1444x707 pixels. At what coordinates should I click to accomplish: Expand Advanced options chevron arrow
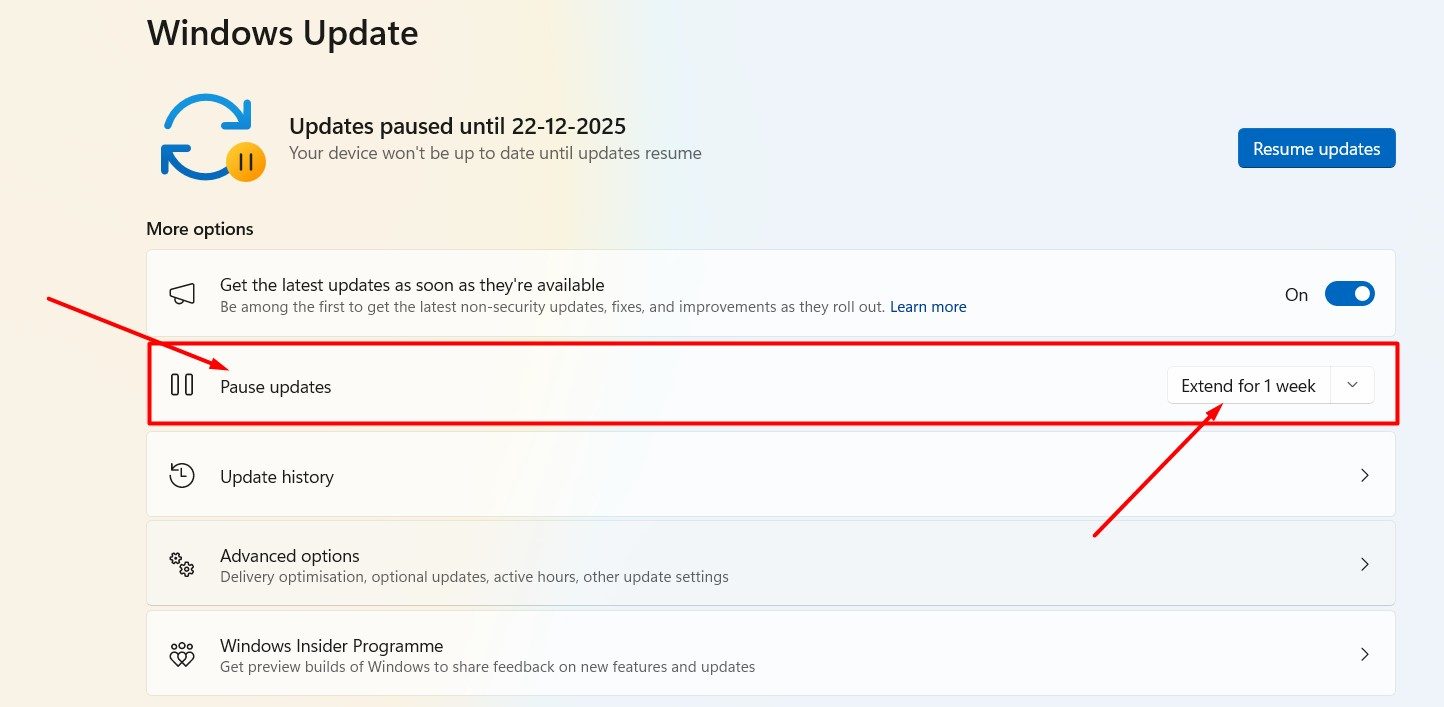click(x=1364, y=565)
